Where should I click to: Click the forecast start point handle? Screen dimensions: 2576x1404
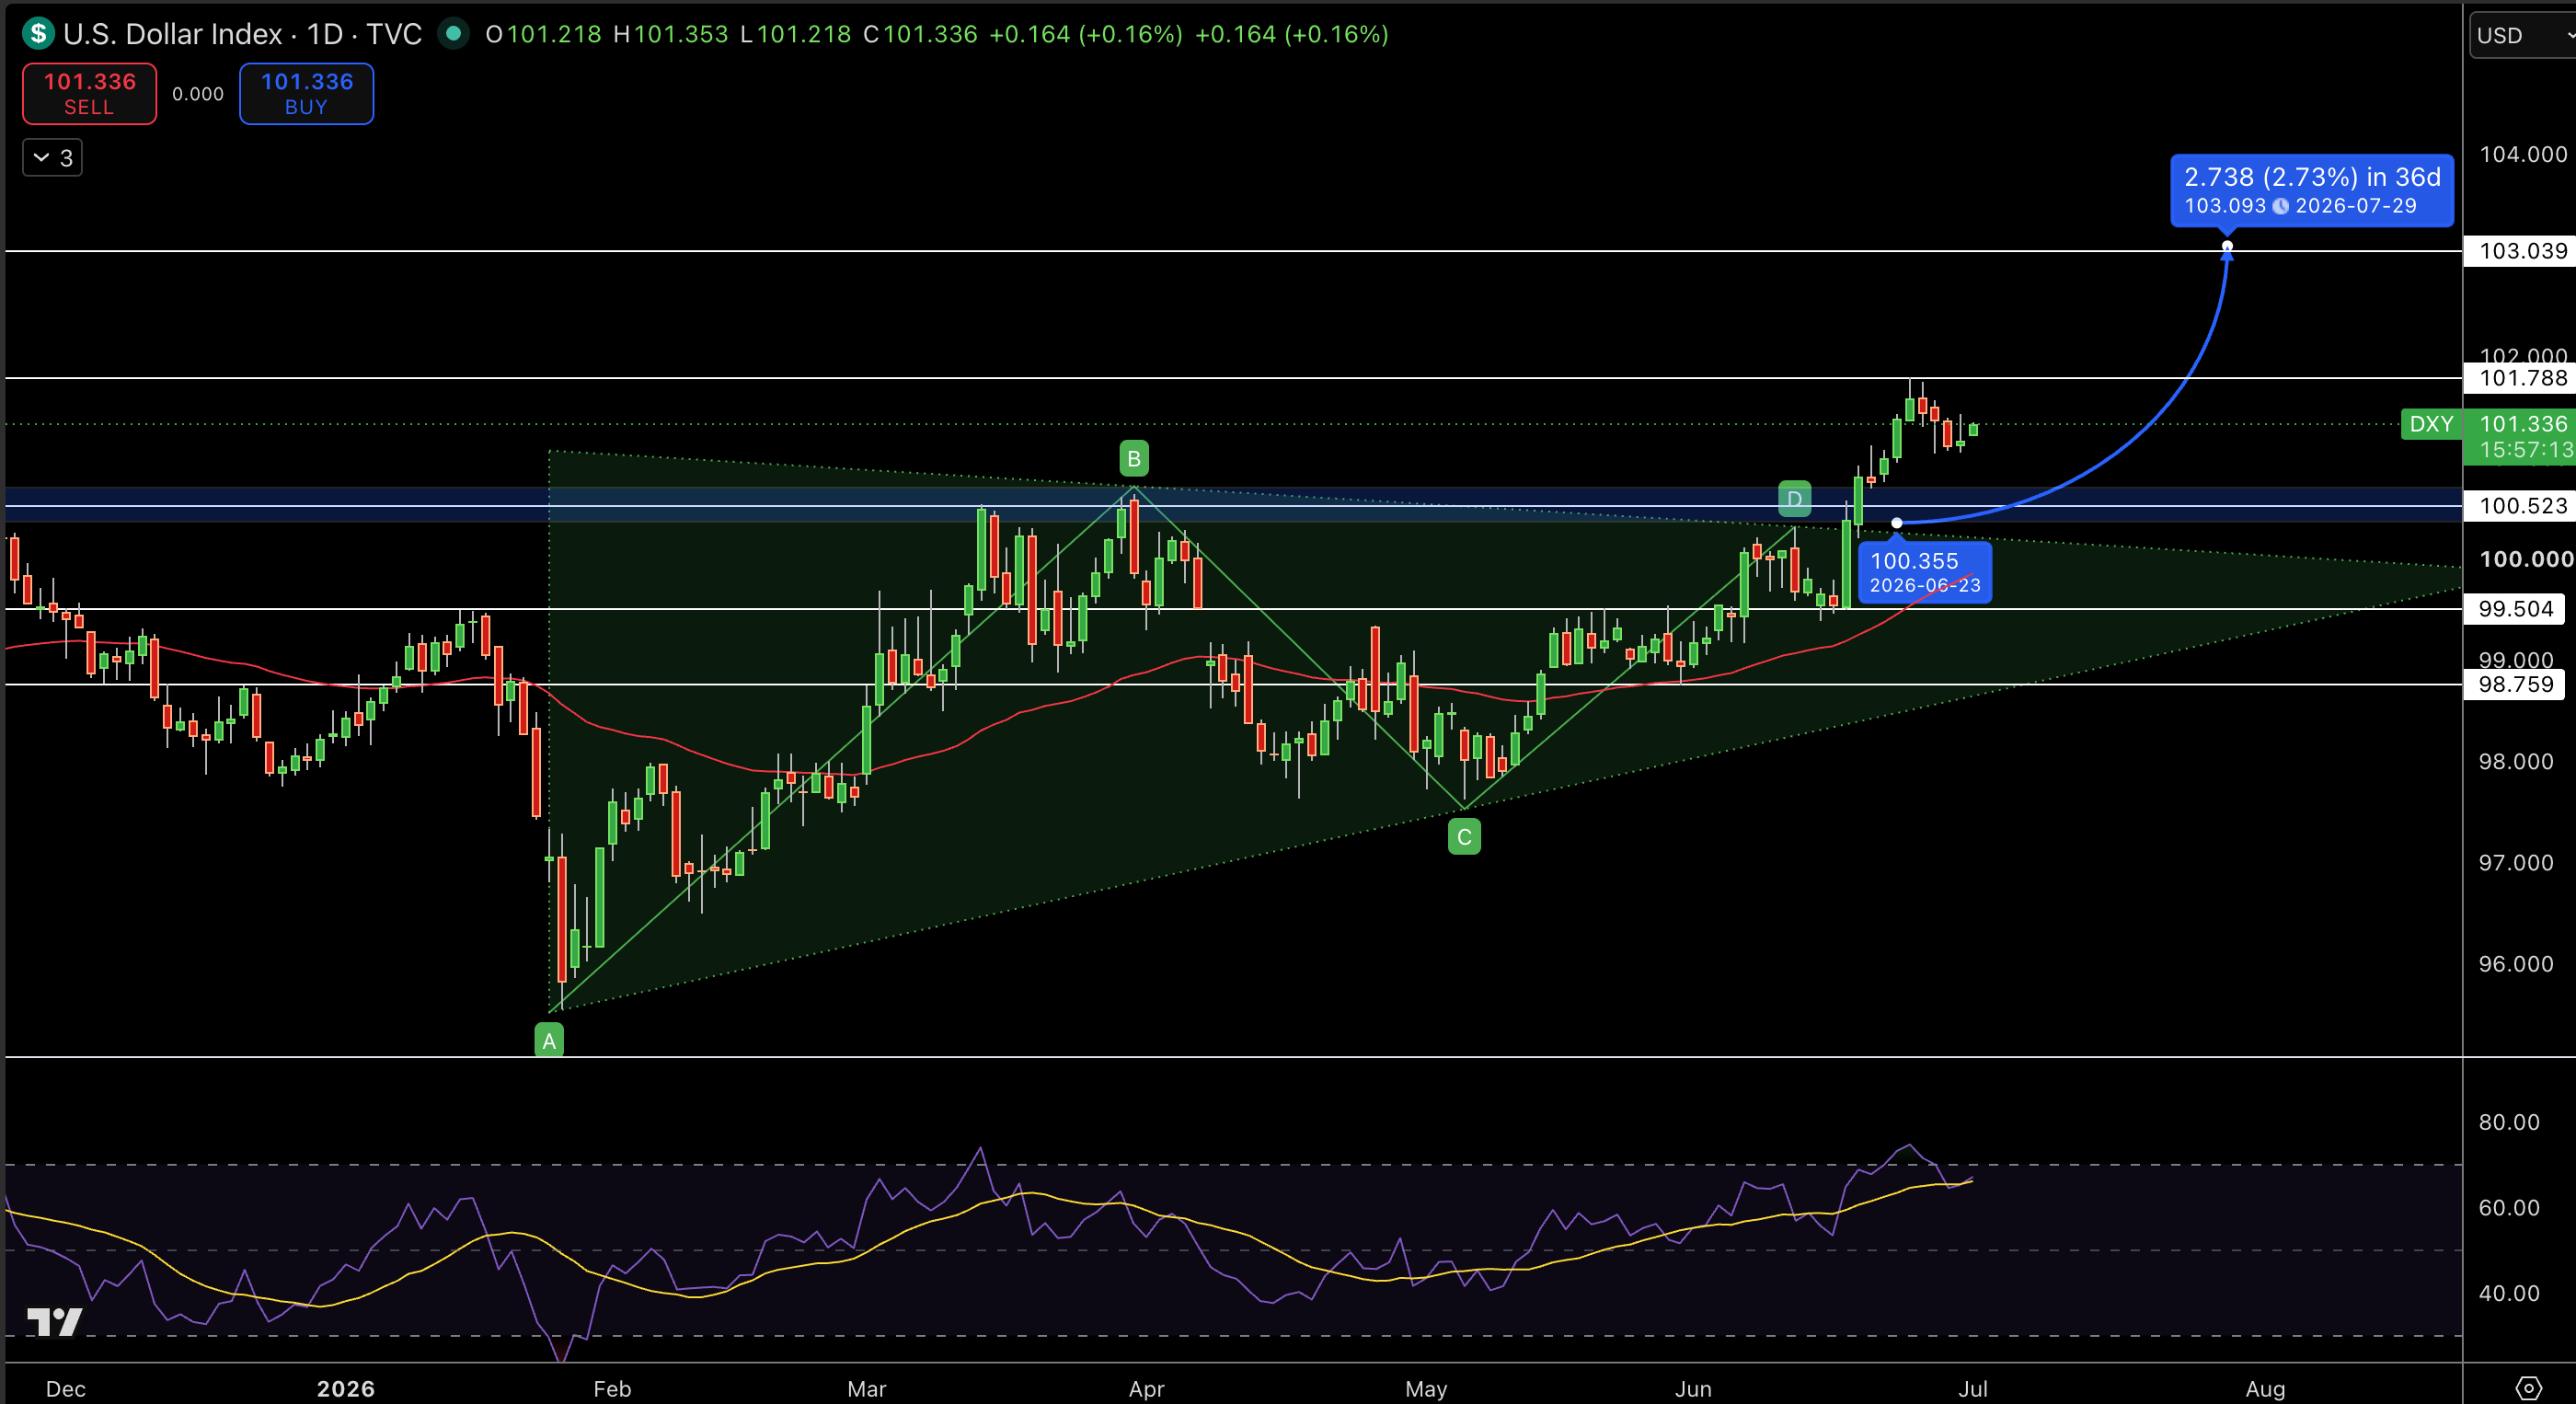1896,523
